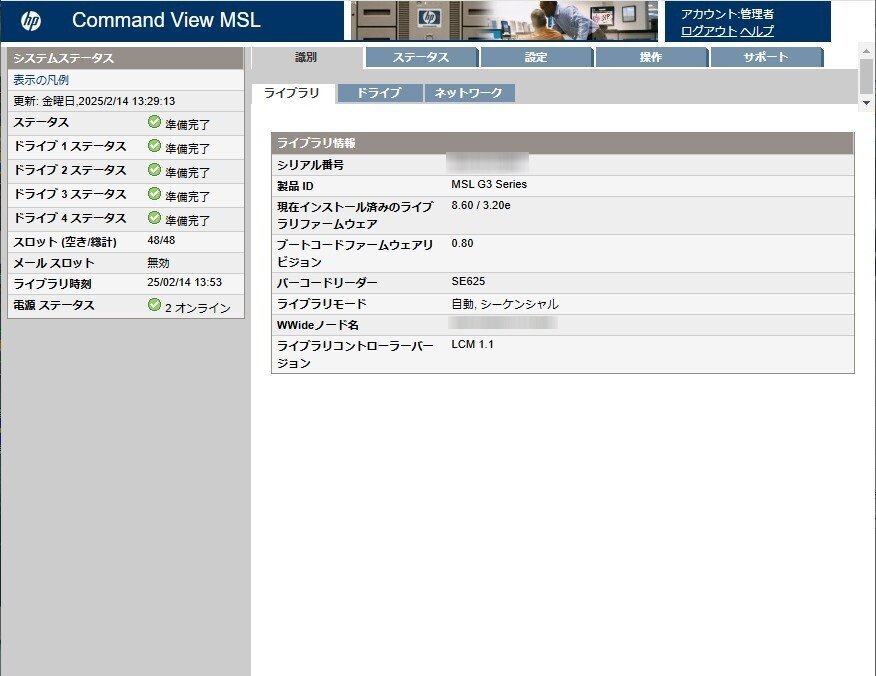The width and height of the screenshot is (876, 676).
Task: Click green check icon for ドライブ 2 ステータス
Action: [x=154, y=170]
